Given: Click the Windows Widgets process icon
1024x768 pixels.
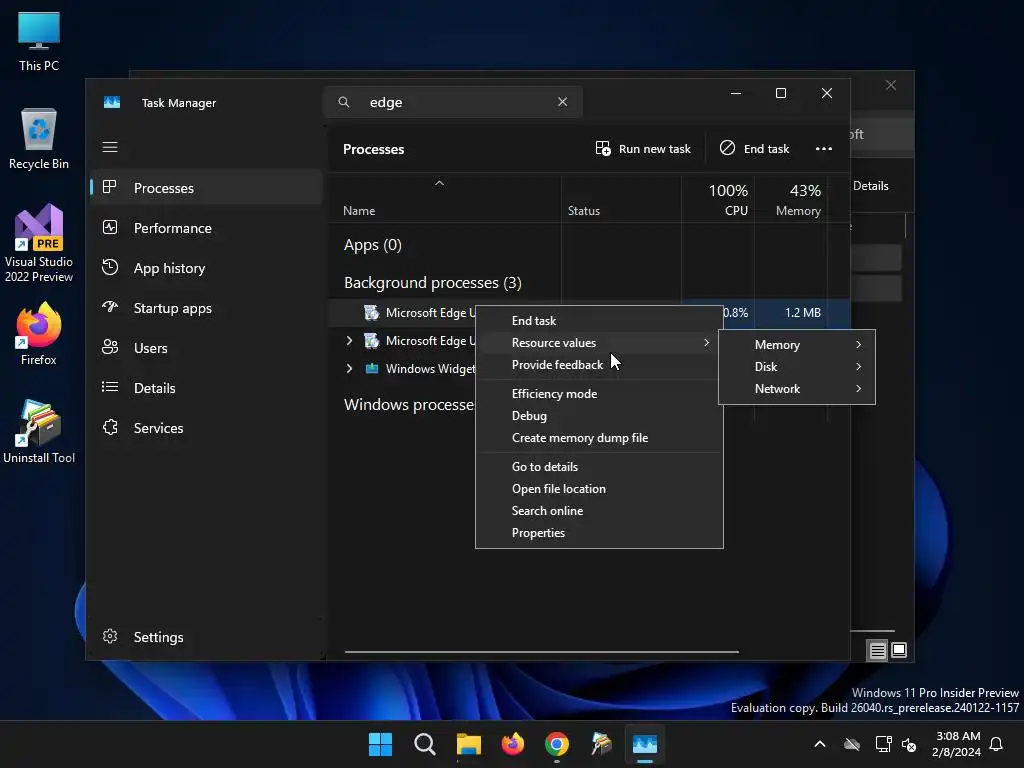Looking at the screenshot, I should click(372, 368).
